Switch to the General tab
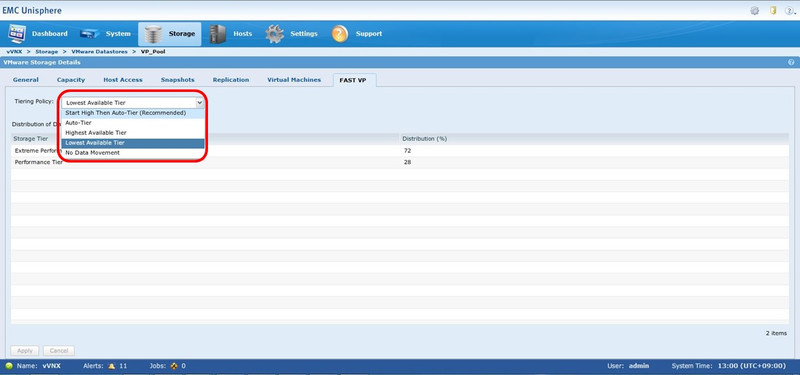The image size is (800, 375). click(26, 80)
